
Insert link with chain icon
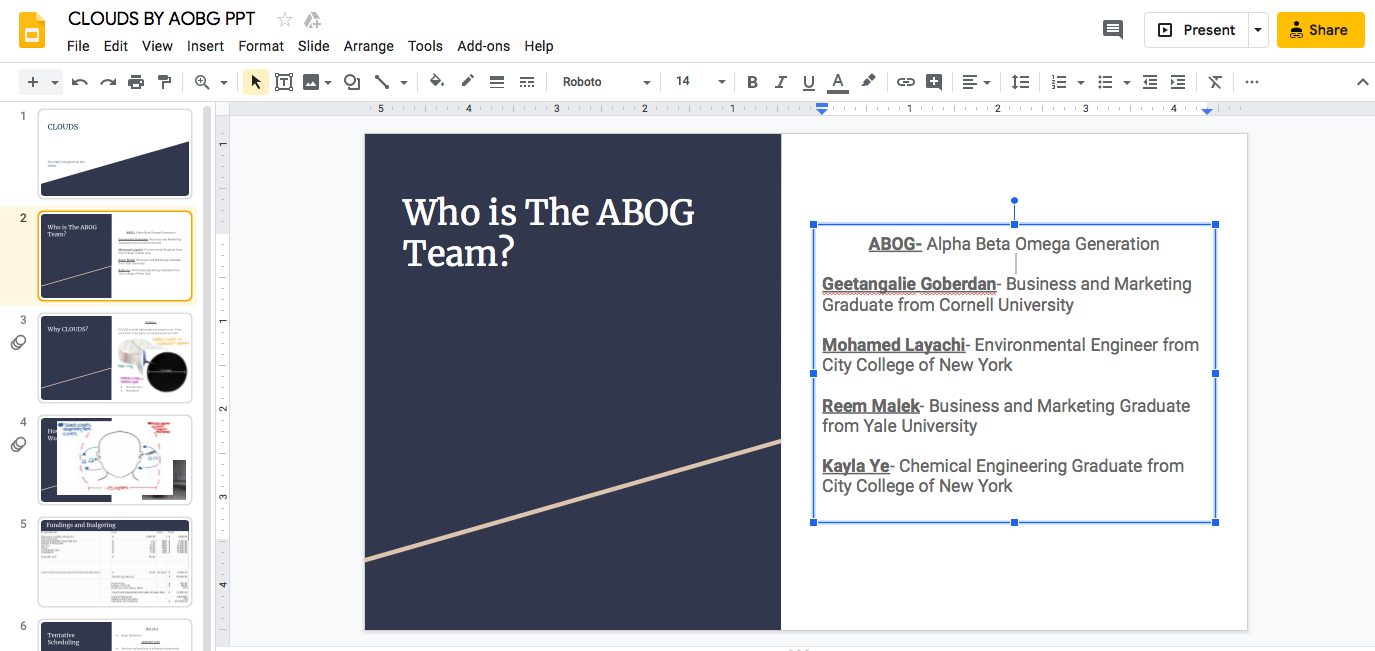(905, 82)
